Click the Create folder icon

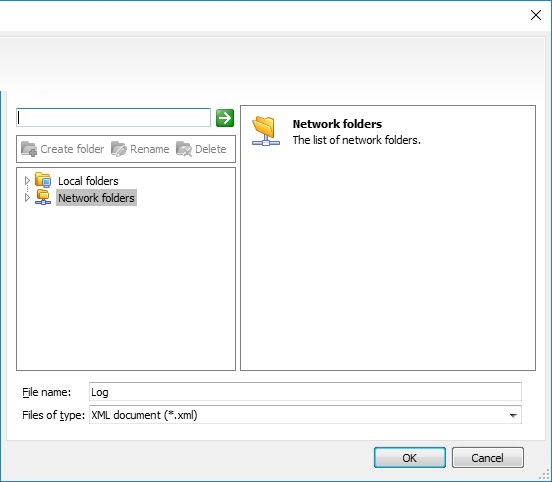coord(29,149)
